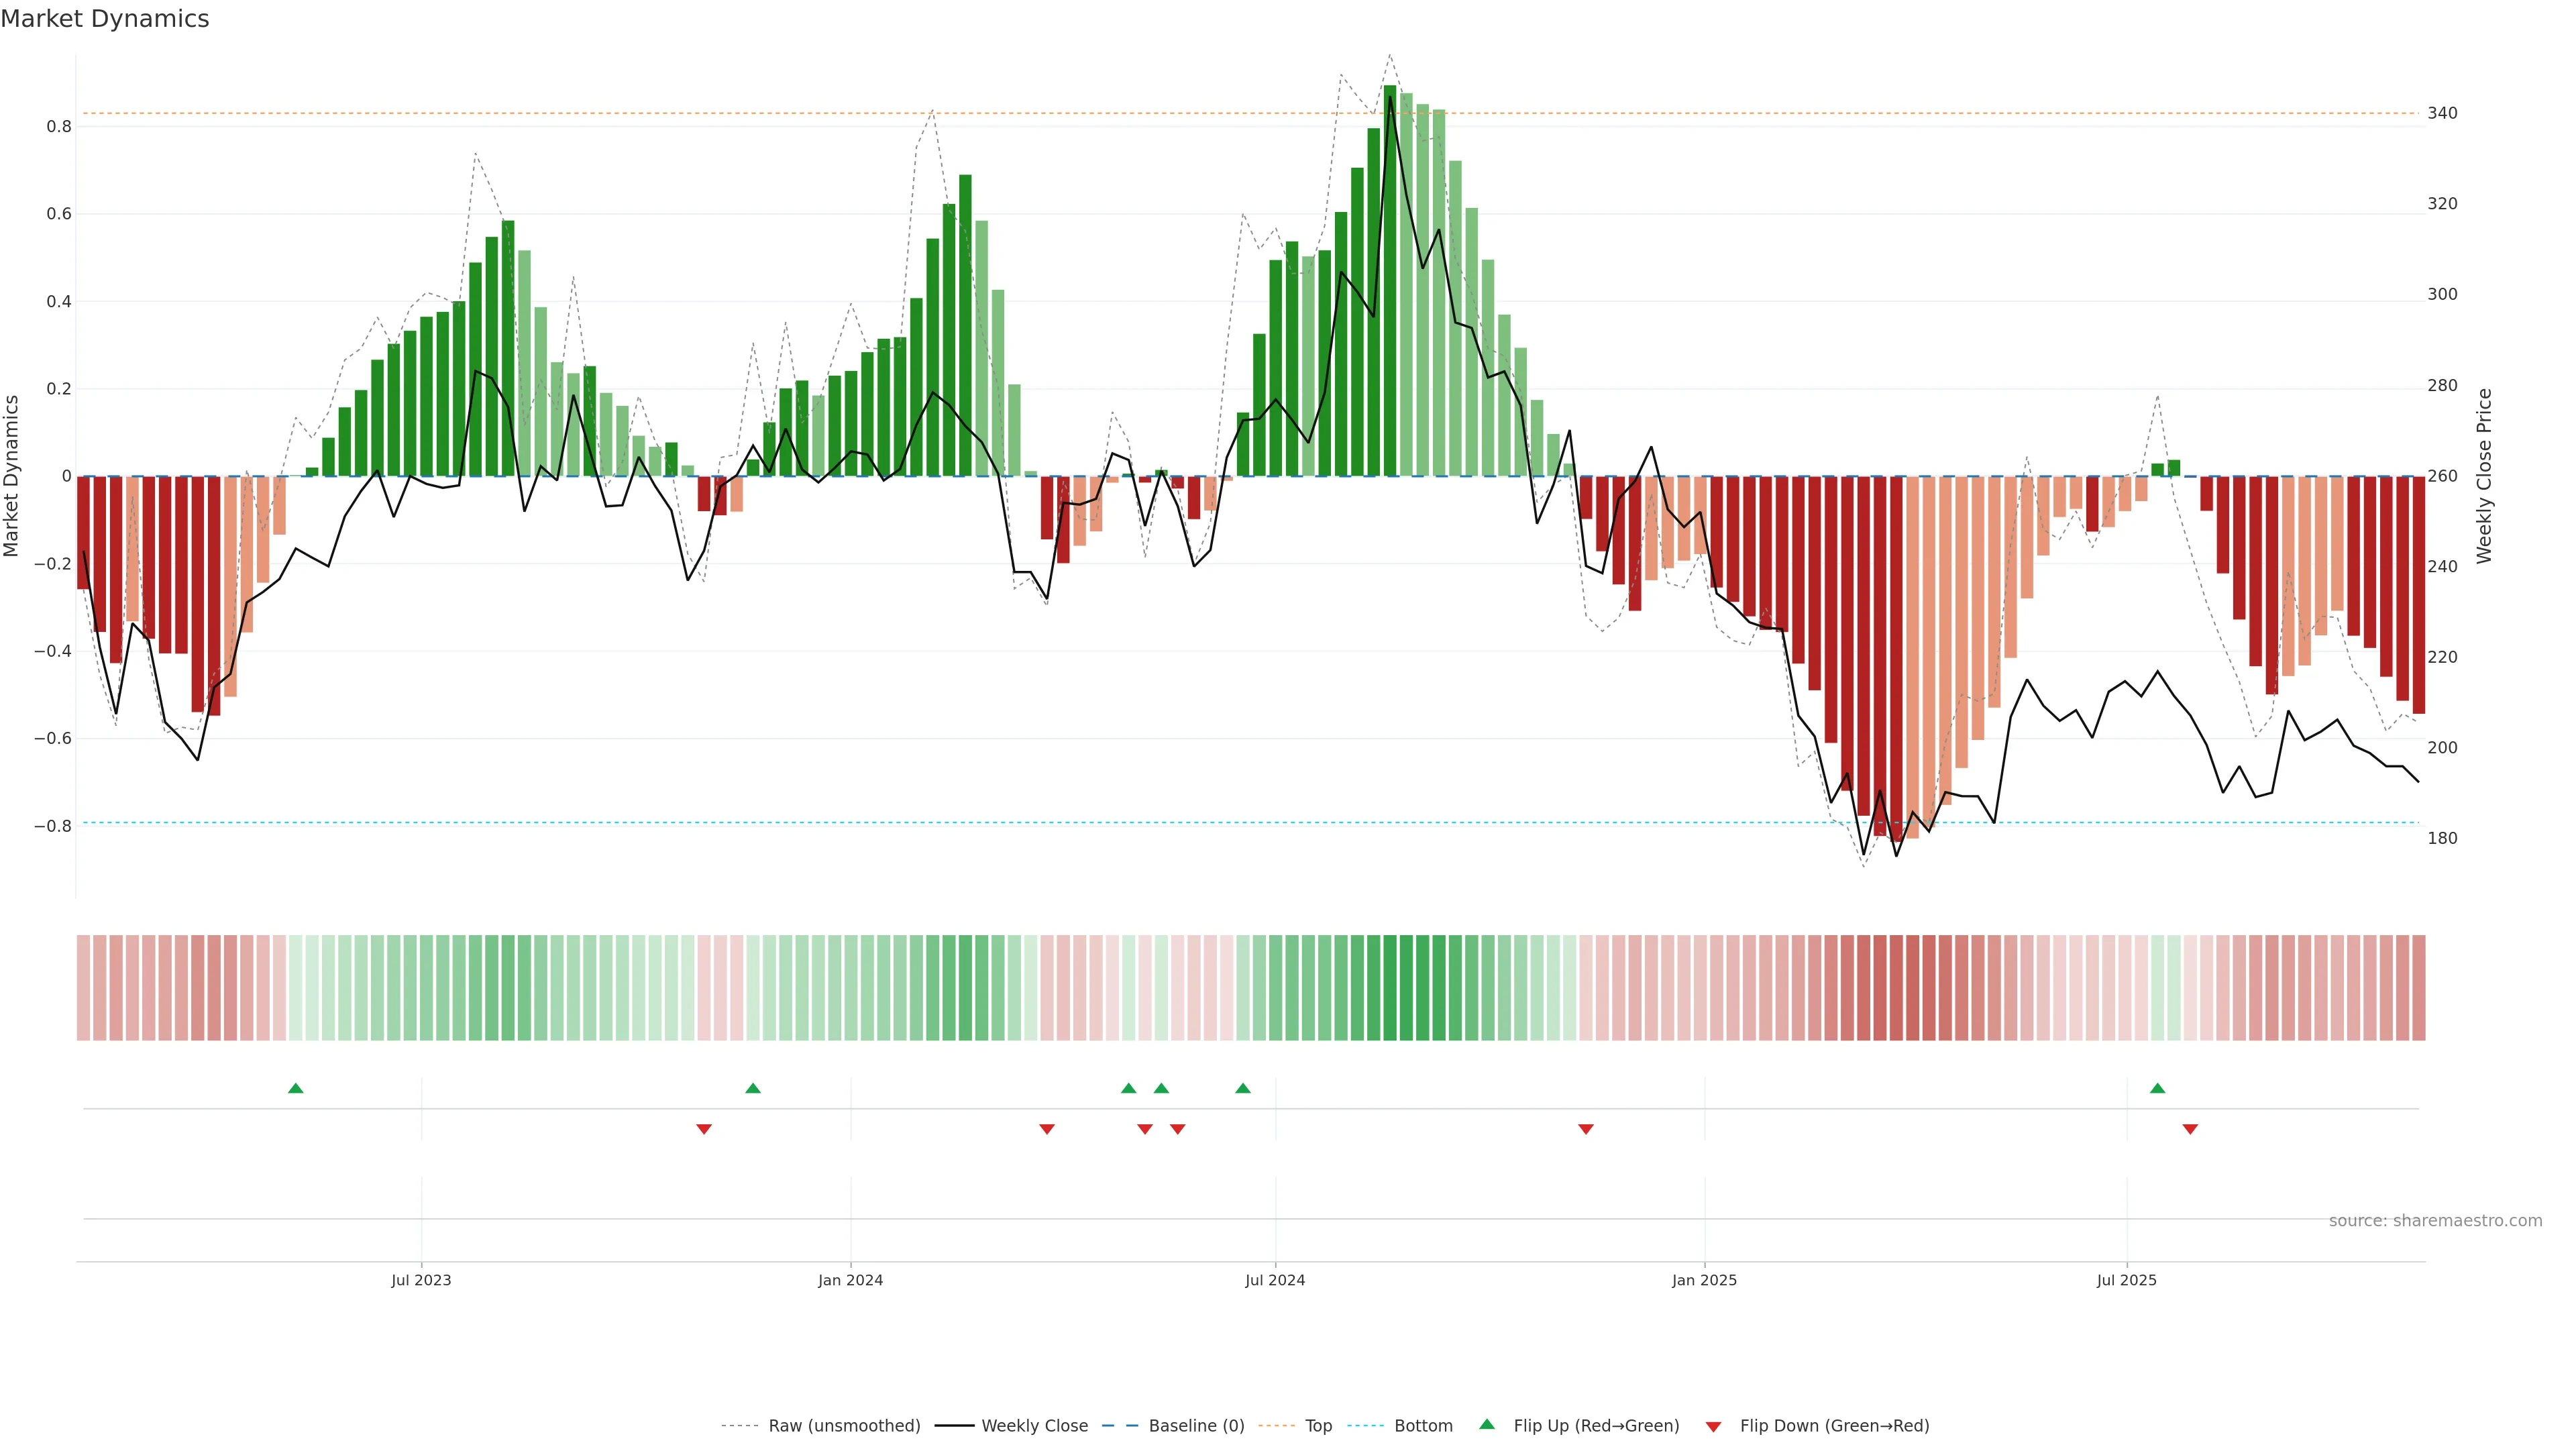Click the red Flip Down marker before Jan 2025
The width and height of the screenshot is (2576, 1449).
[1585, 1129]
